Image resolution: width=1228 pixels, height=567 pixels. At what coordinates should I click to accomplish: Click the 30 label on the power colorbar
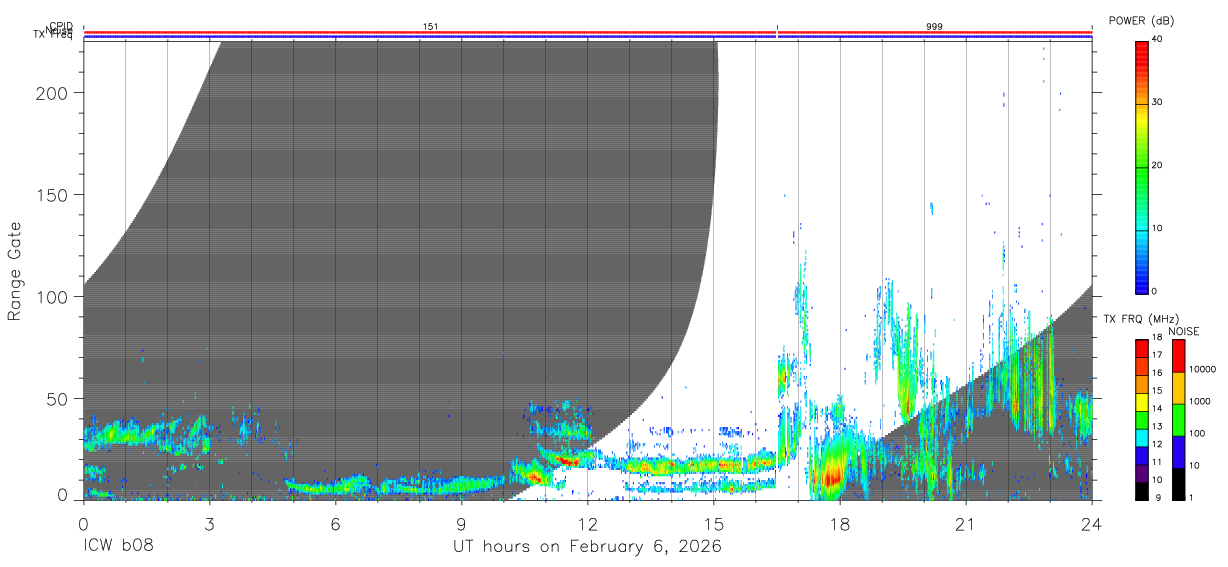click(x=1157, y=103)
